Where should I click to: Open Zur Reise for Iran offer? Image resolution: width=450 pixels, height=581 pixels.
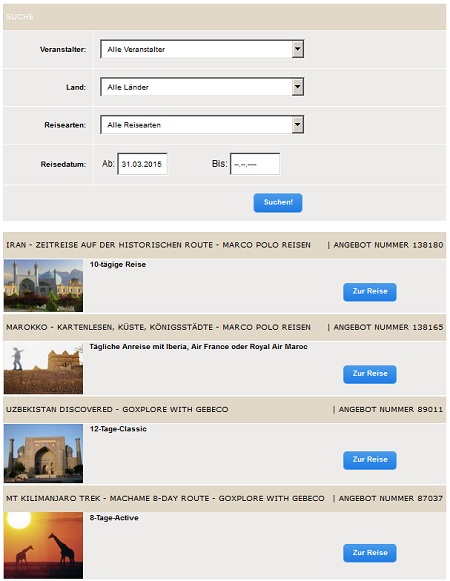coord(370,292)
